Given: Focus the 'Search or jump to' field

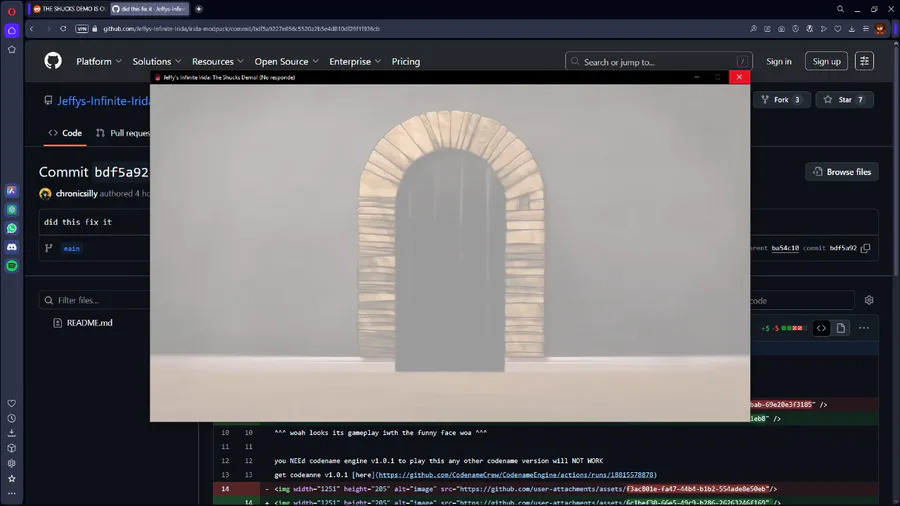Looking at the screenshot, I should (658, 61).
